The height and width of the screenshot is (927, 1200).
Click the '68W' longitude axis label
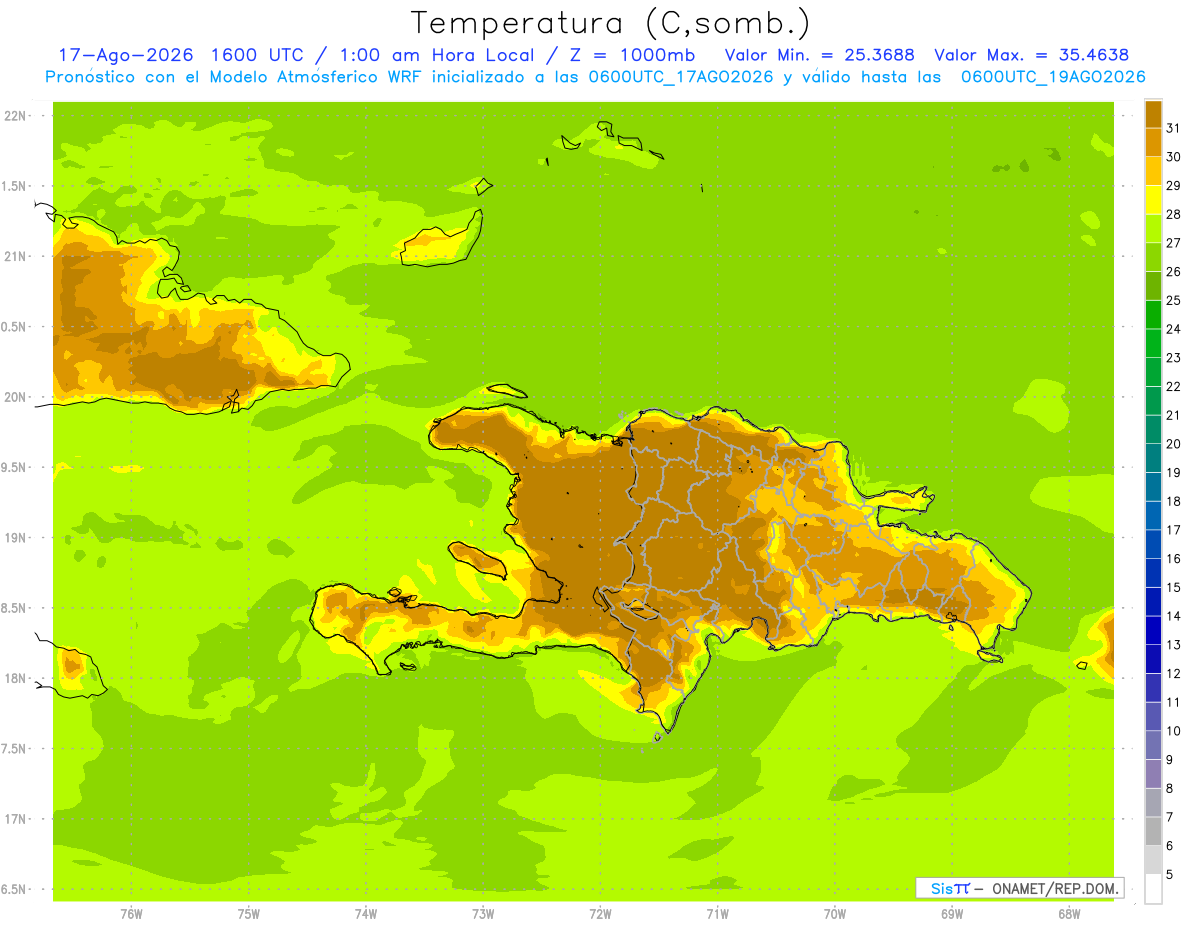click(x=1069, y=914)
